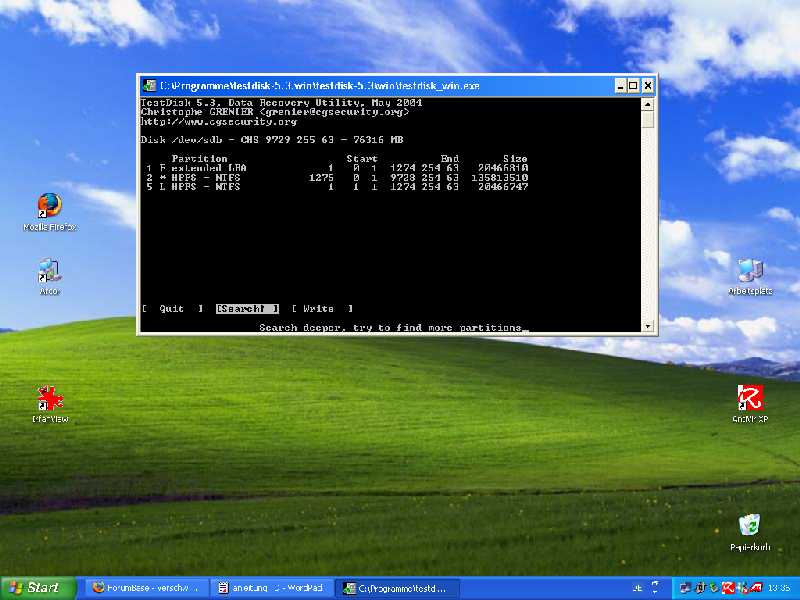
Task: Click the red AntiVir umbrella tray icon
Action: coord(729,588)
